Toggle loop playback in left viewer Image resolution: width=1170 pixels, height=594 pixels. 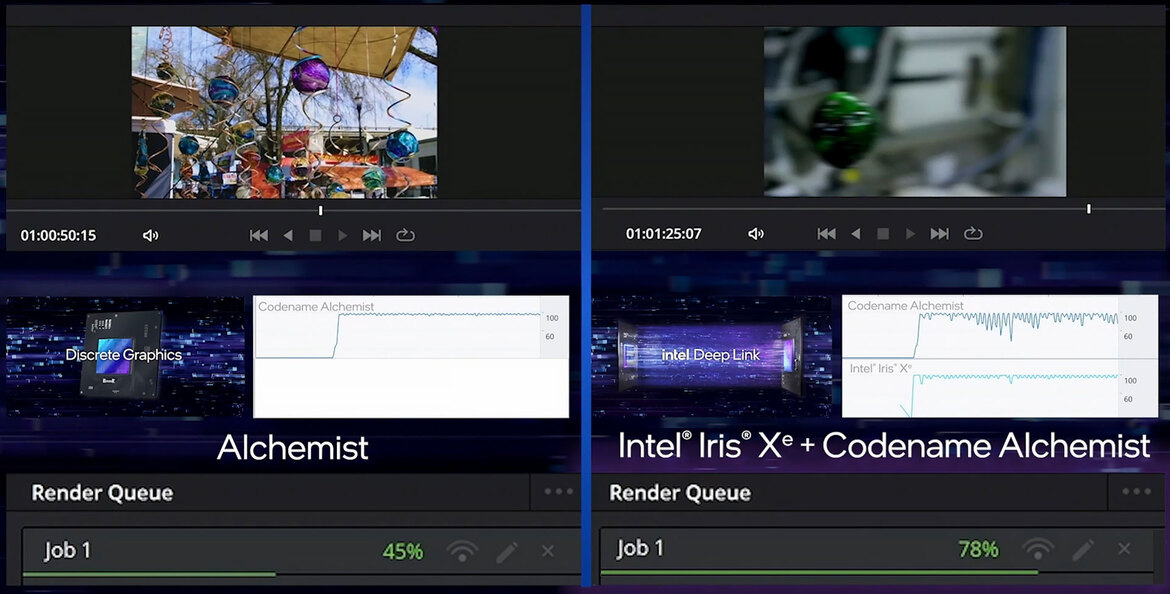pyautogui.click(x=405, y=236)
